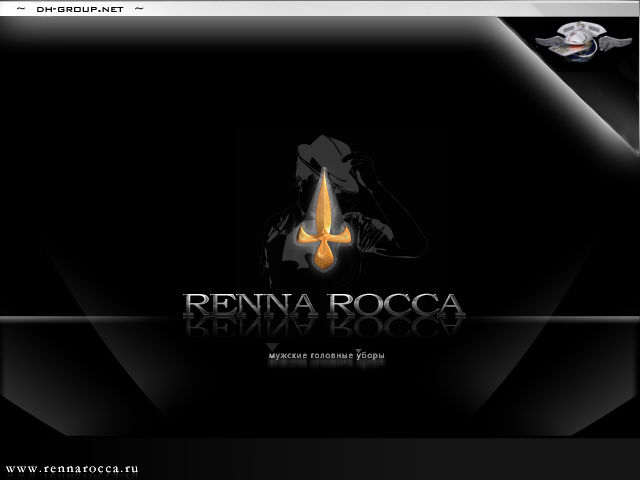640x480 pixels.
Task: Click the winged mouse logo icon
Action: pyautogui.click(x=583, y=42)
